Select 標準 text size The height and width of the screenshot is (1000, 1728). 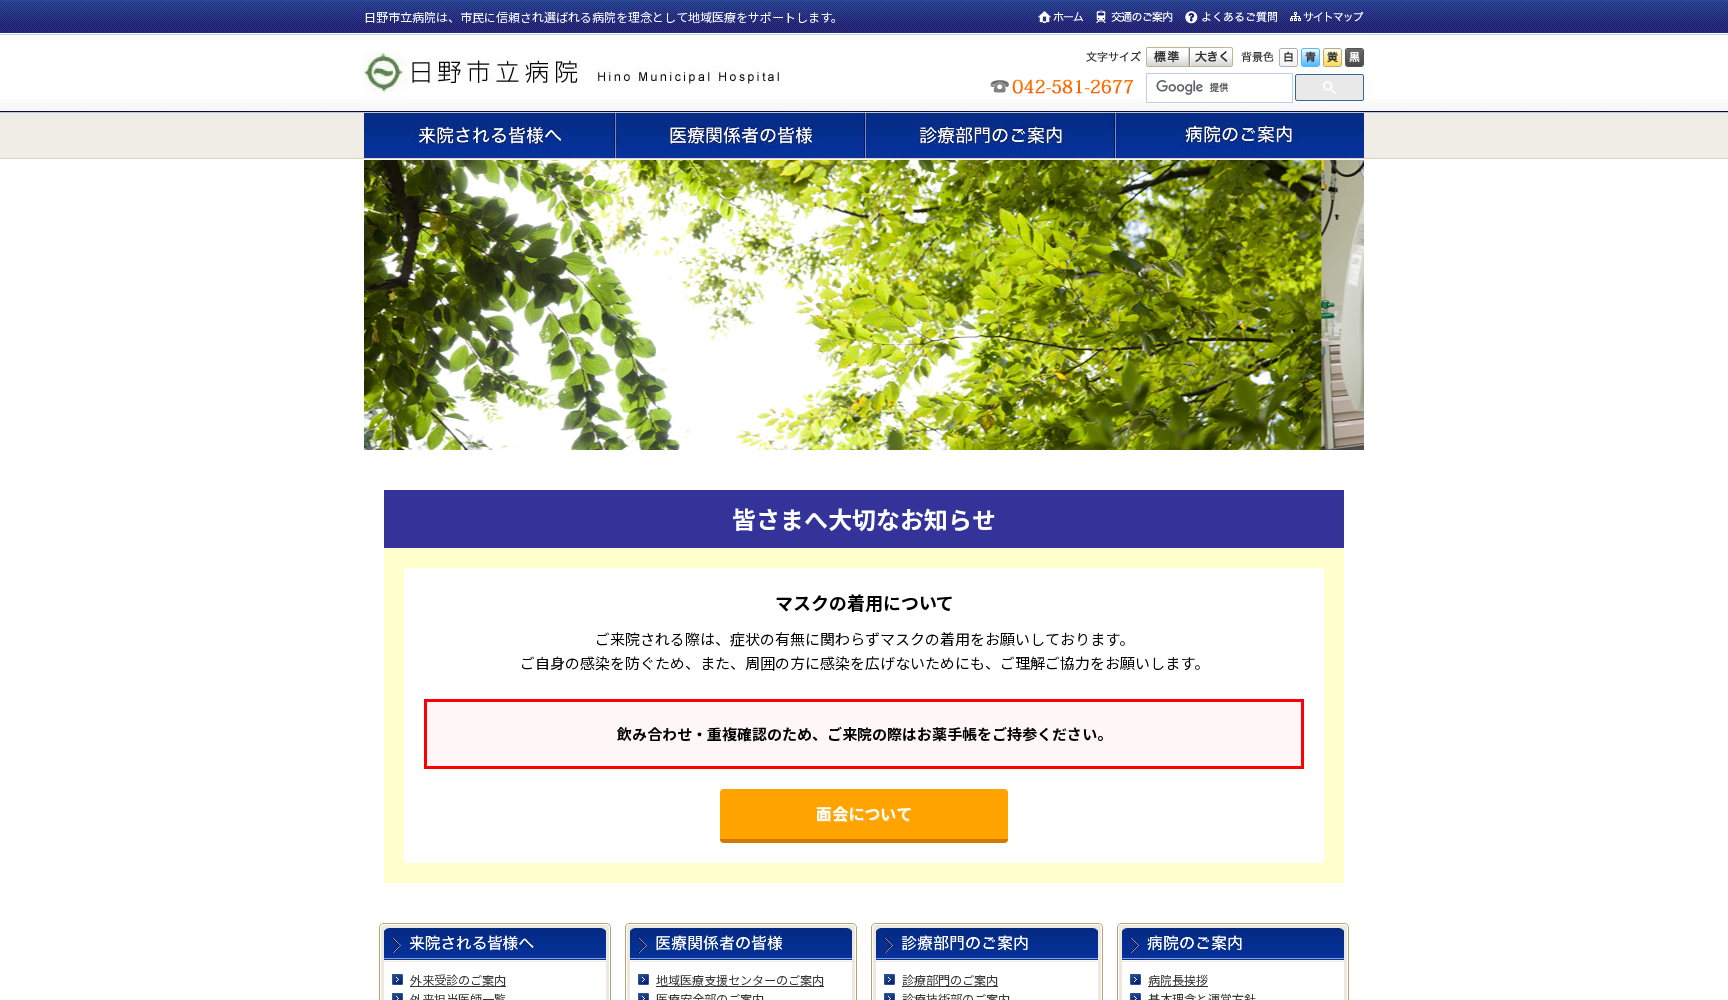tap(1167, 57)
